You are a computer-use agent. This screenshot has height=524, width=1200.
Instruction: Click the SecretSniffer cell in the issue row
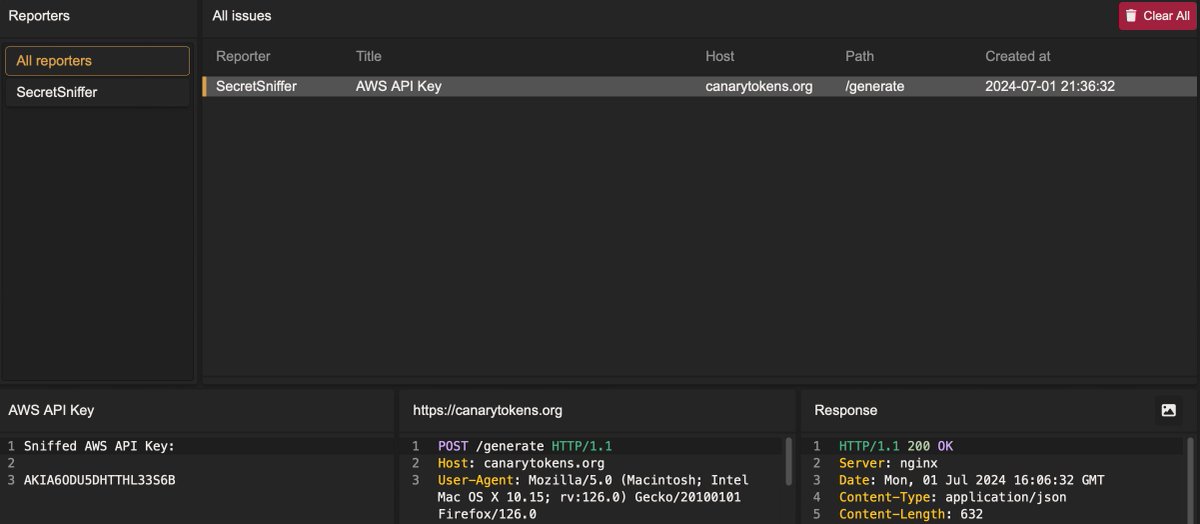pyautogui.click(x=256, y=86)
